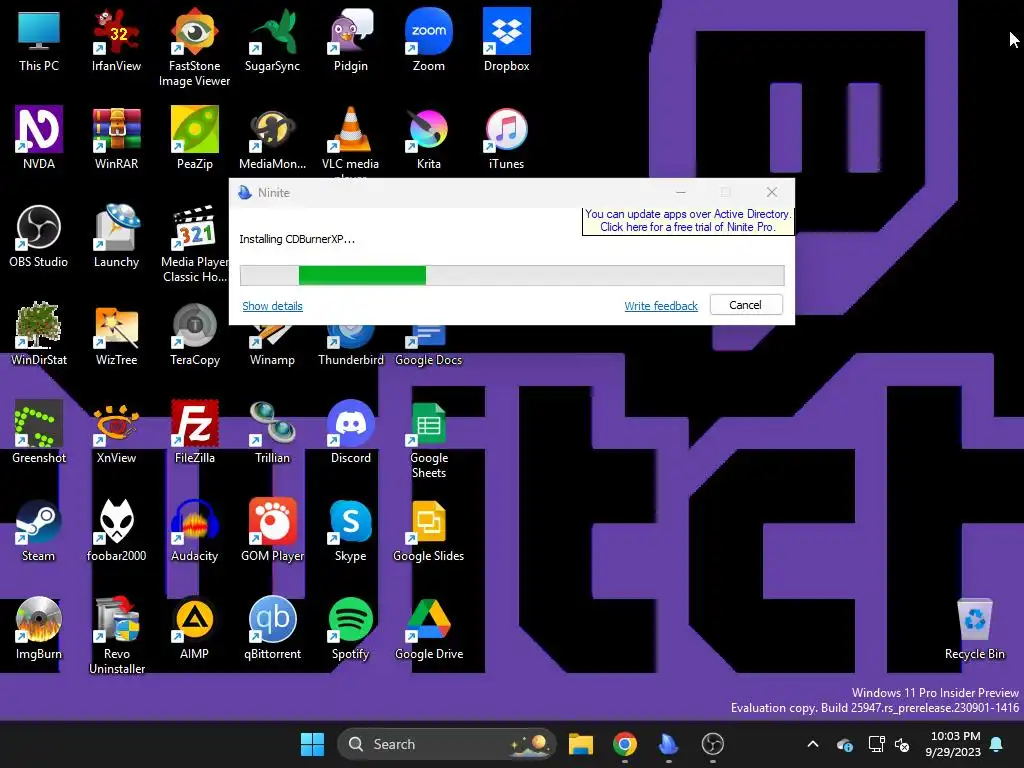Click the WizTree desktop shortcut
Screen dimensions: 1024x768
tap(116, 334)
